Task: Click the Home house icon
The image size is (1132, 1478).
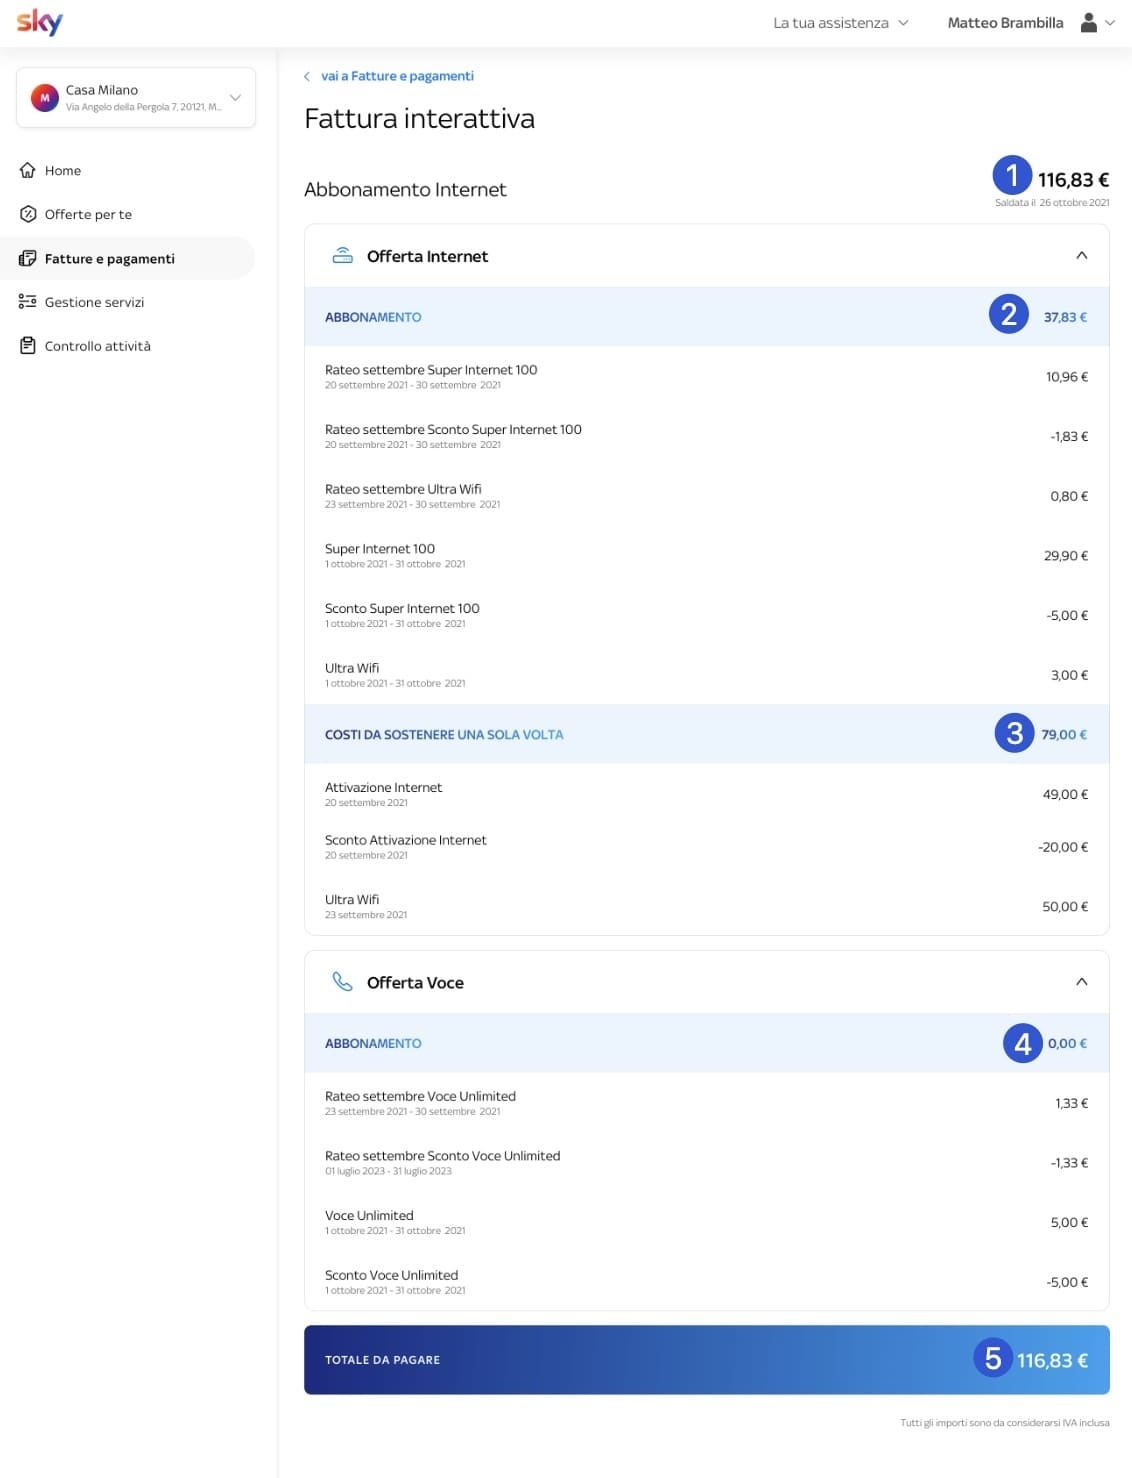Action: (x=28, y=171)
